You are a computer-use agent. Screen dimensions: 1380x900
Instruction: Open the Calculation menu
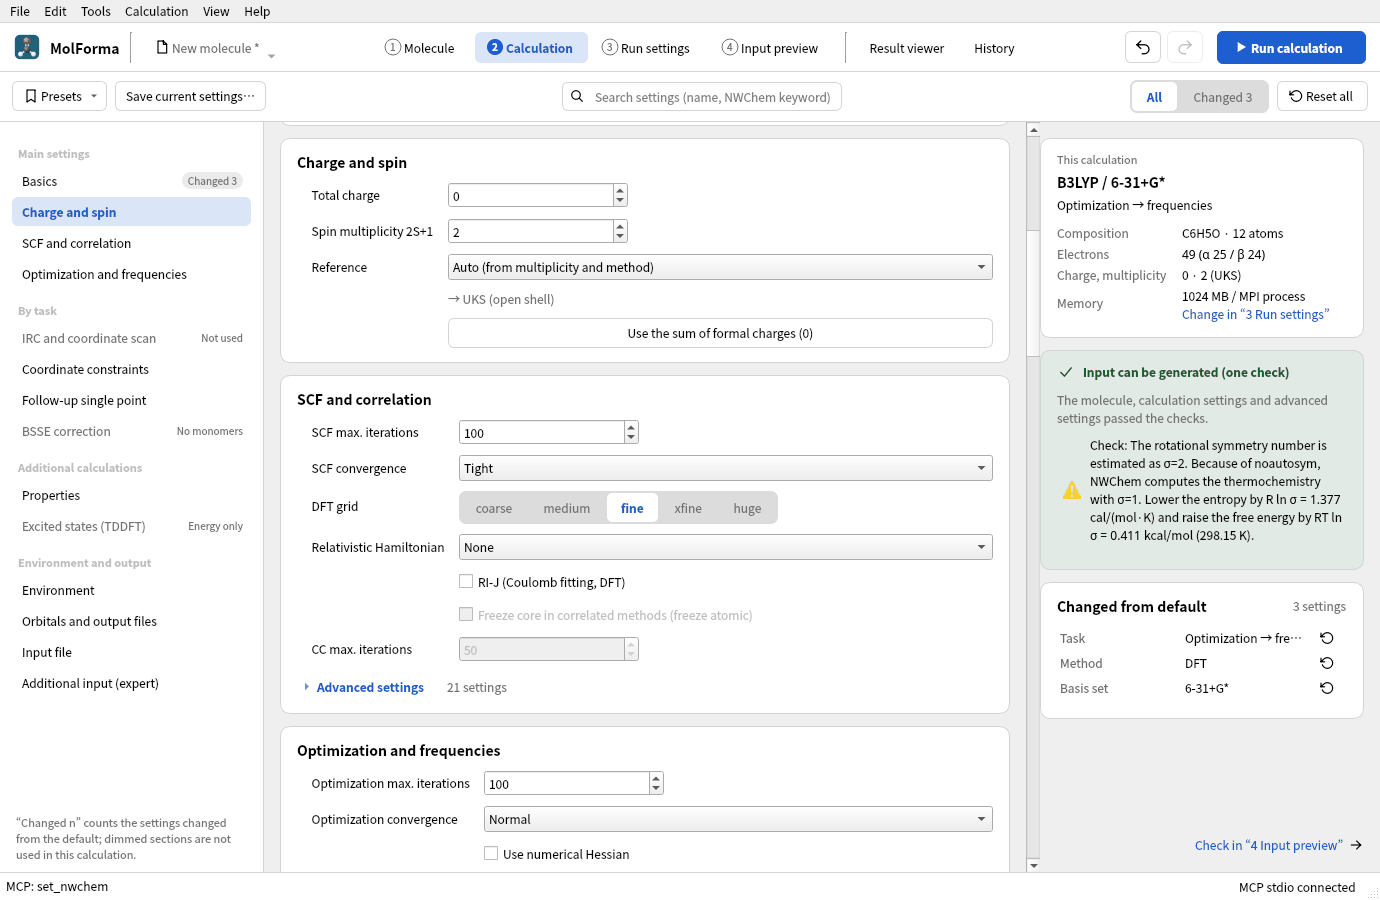[x=156, y=11]
